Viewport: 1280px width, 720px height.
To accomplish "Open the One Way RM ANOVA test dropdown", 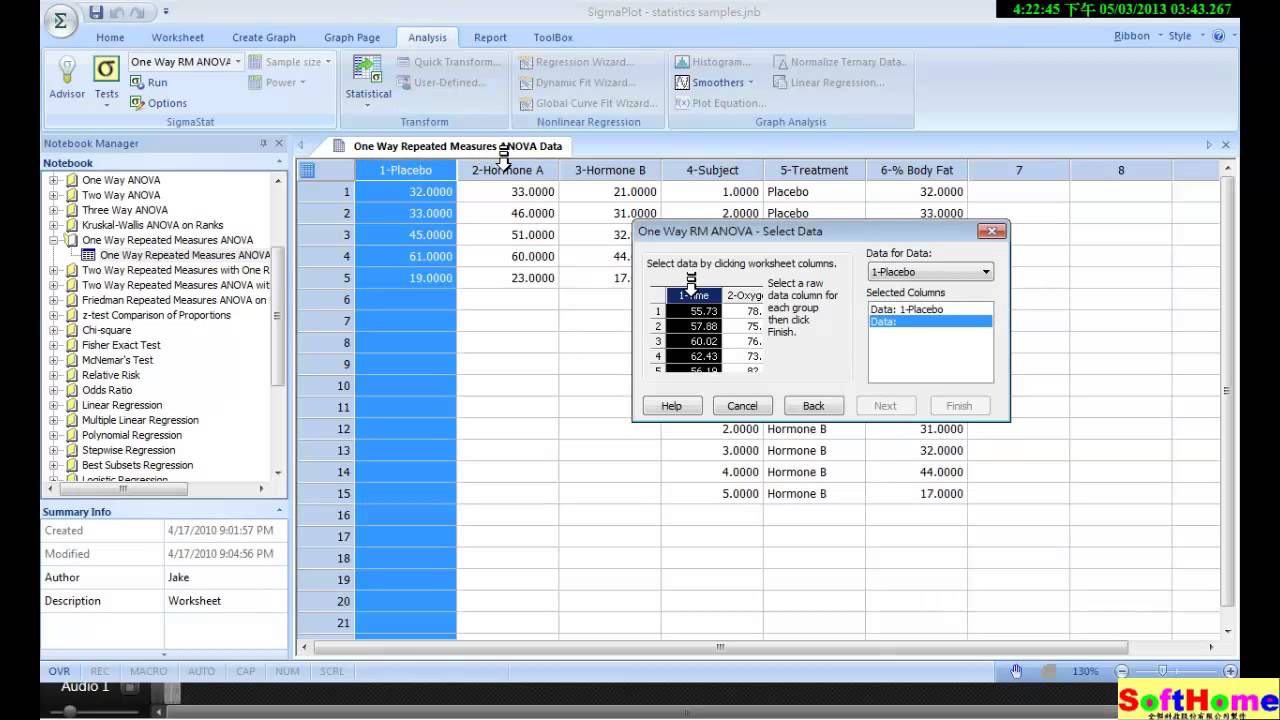I will click(x=237, y=62).
